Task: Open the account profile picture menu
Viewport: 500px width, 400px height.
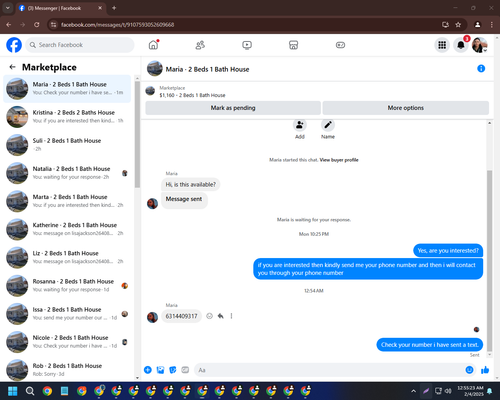Action: [479, 45]
